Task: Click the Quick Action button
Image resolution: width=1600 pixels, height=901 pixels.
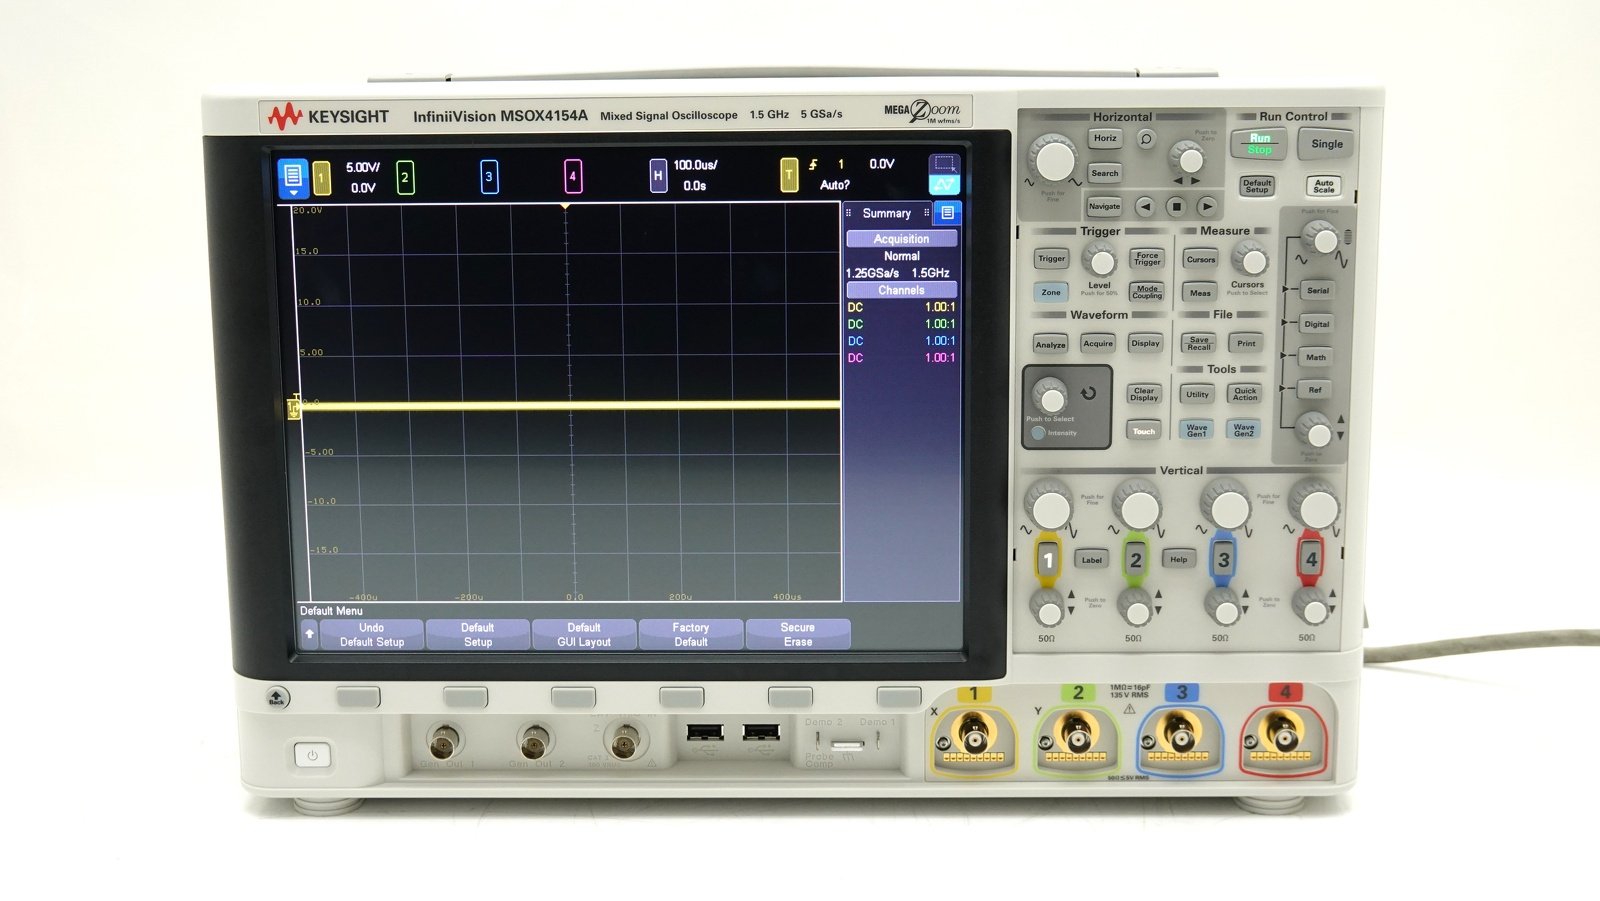Action: [1245, 395]
